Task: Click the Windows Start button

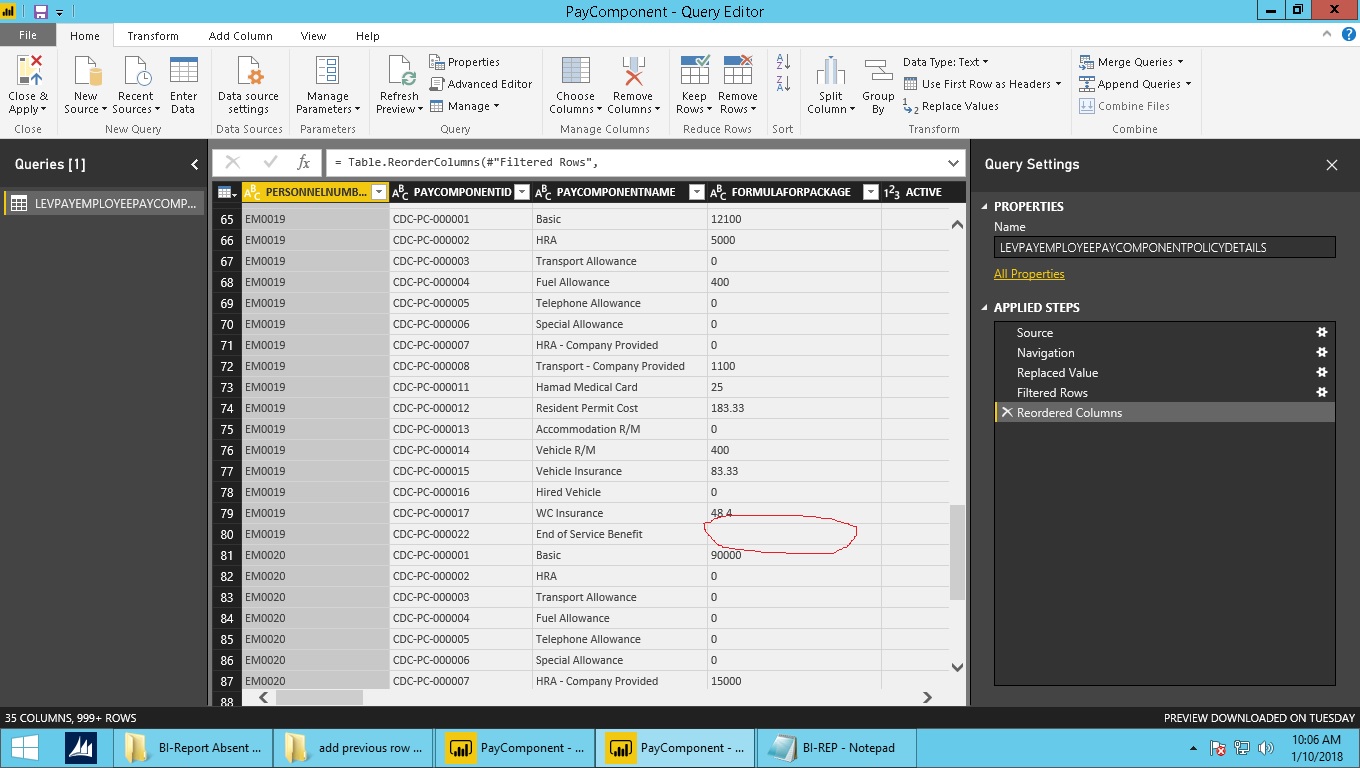Action: (26, 748)
